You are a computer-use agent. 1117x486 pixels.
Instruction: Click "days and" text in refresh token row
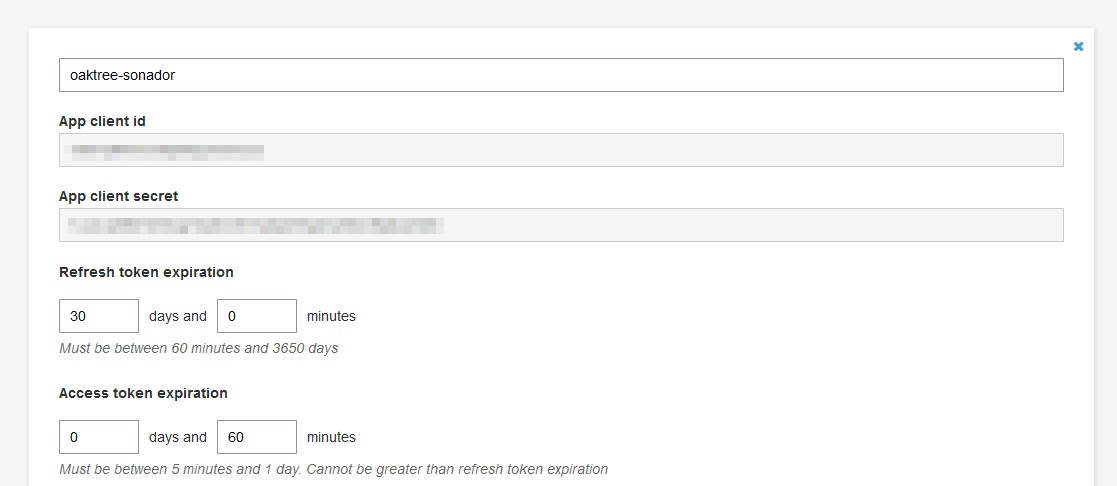(x=178, y=316)
